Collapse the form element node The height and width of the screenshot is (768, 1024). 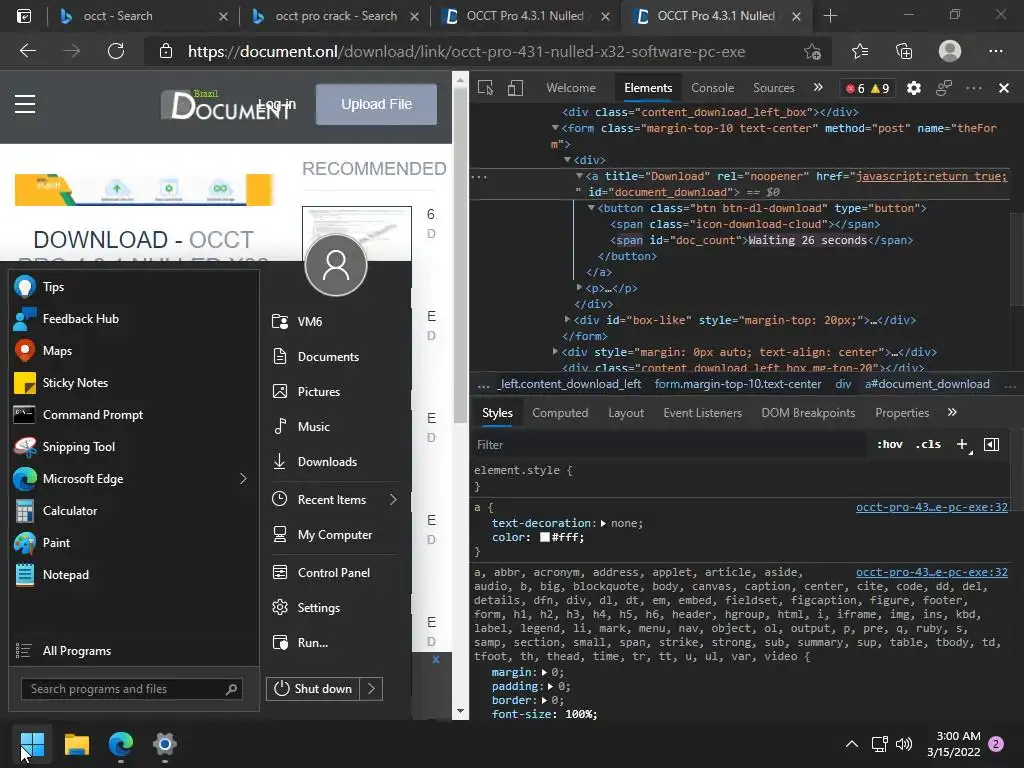555,128
